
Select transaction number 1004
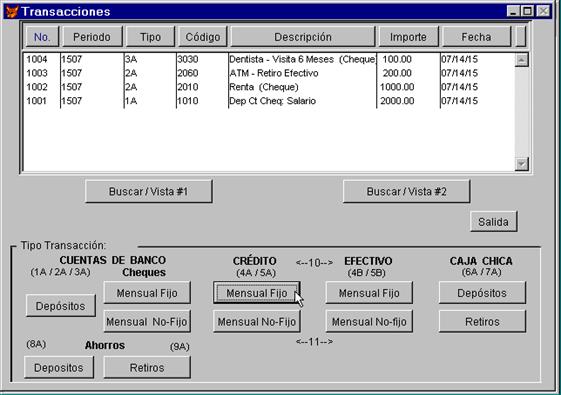(37, 59)
